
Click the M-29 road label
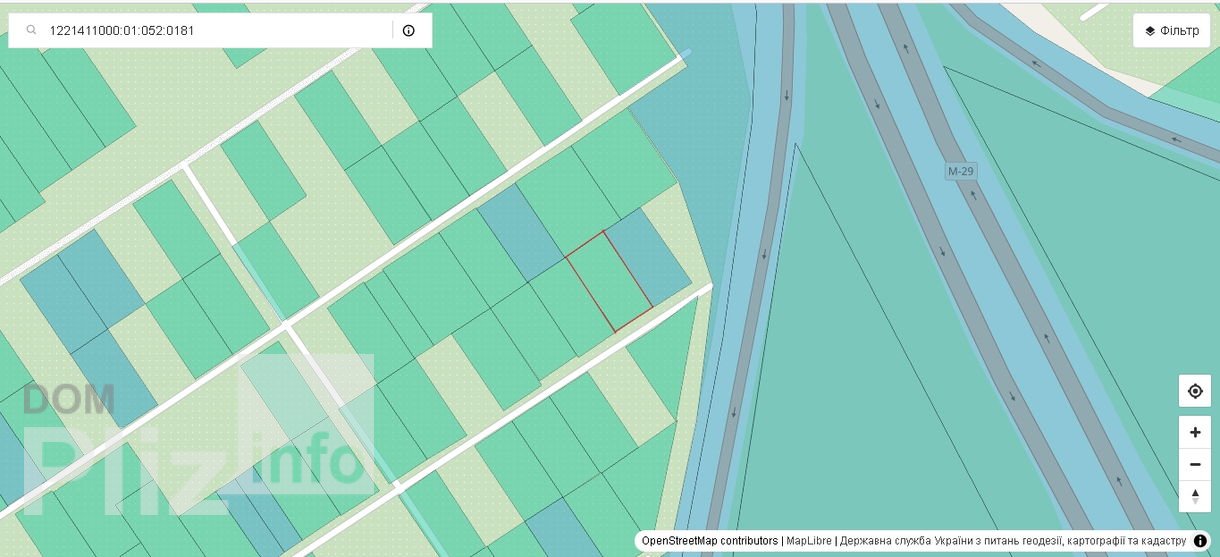point(960,171)
